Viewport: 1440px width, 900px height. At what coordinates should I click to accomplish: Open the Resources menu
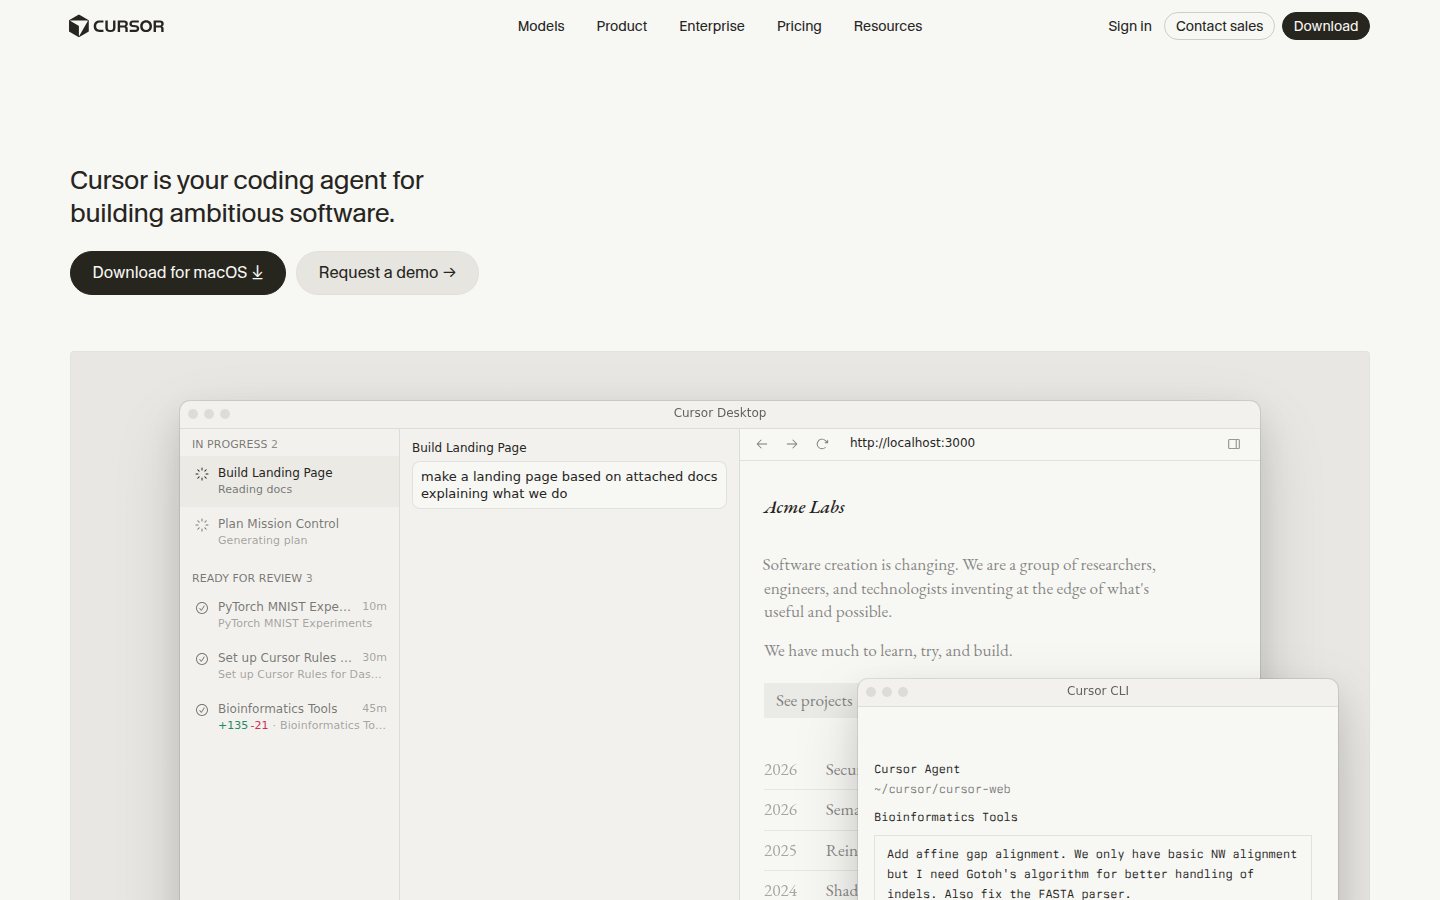pos(888,26)
